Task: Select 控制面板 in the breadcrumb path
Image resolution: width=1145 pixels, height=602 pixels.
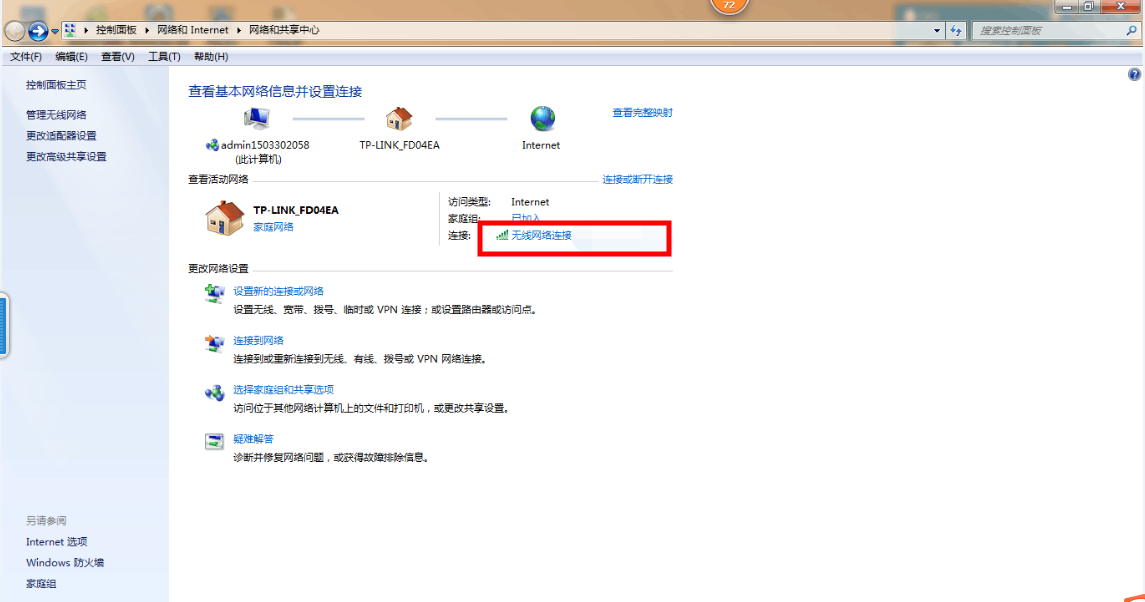Action: tap(116, 30)
